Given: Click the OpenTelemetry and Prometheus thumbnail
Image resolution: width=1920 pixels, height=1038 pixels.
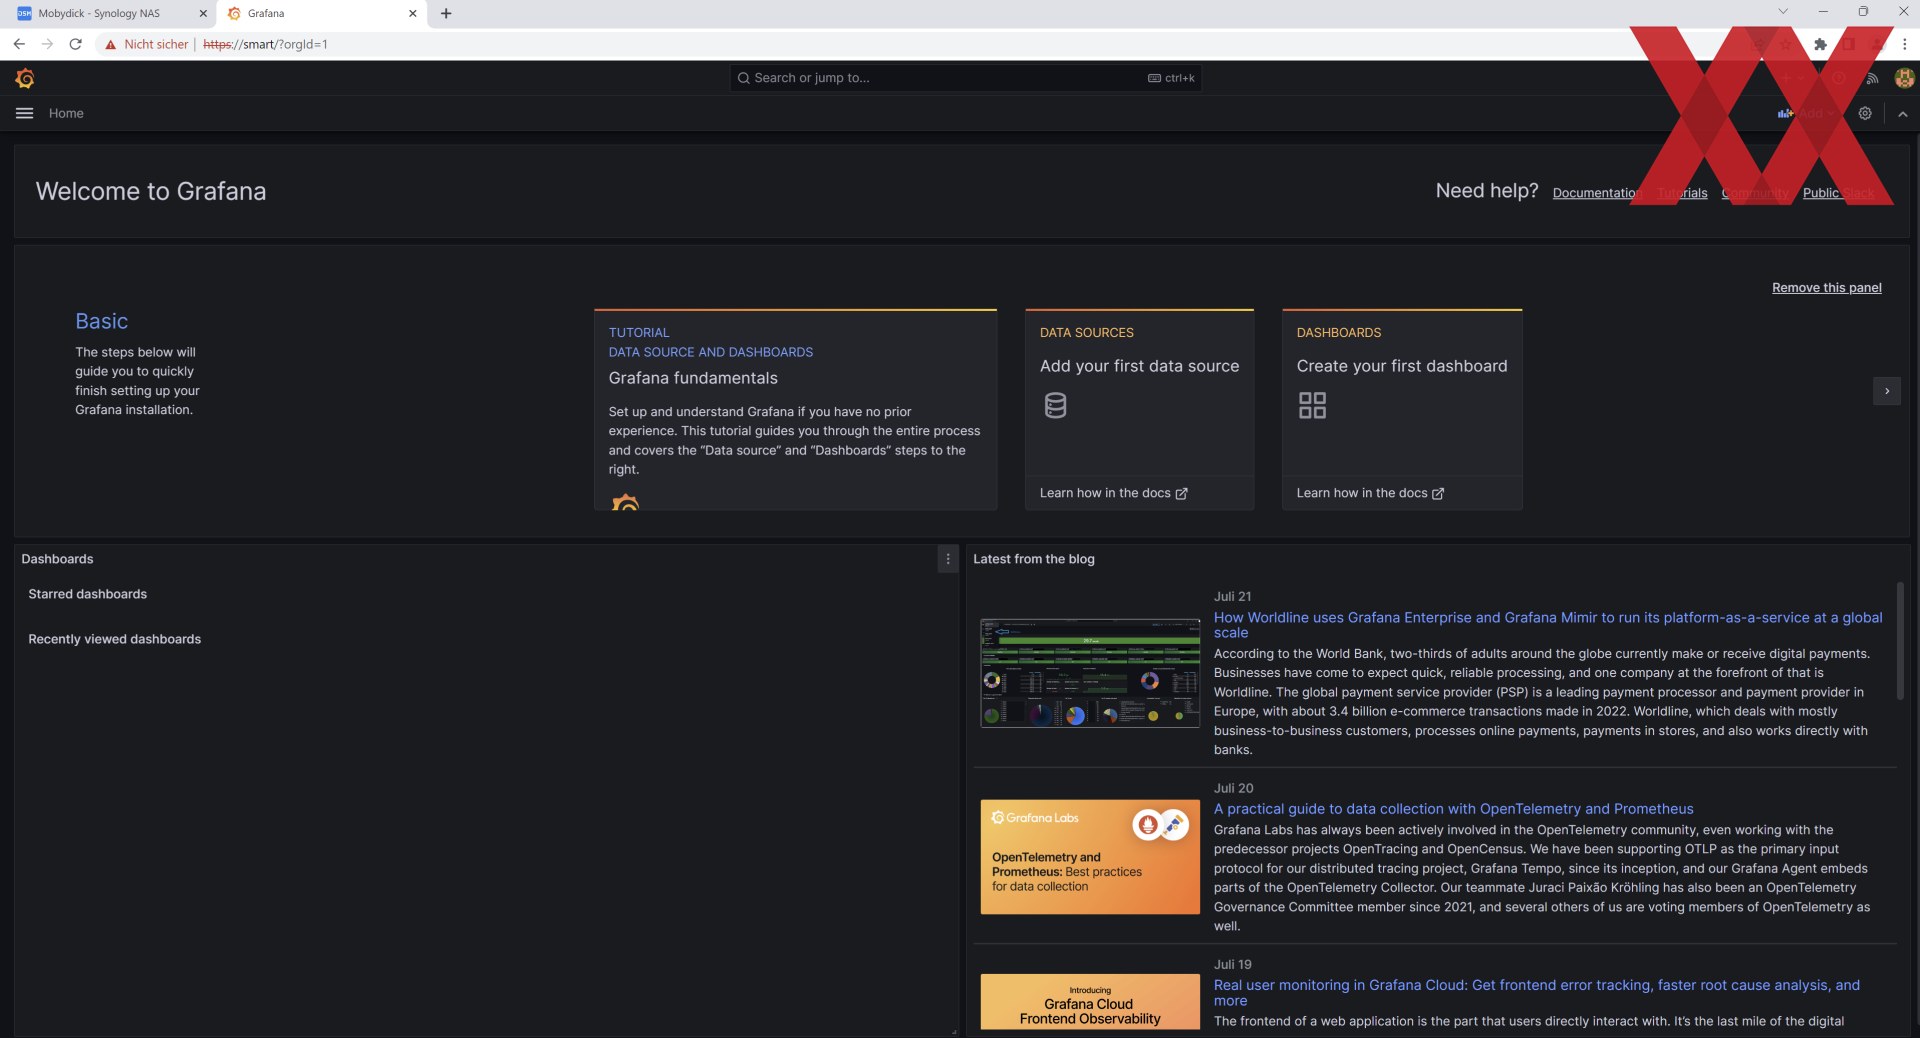Looking at the screenshot, I should click(1090, 857).
